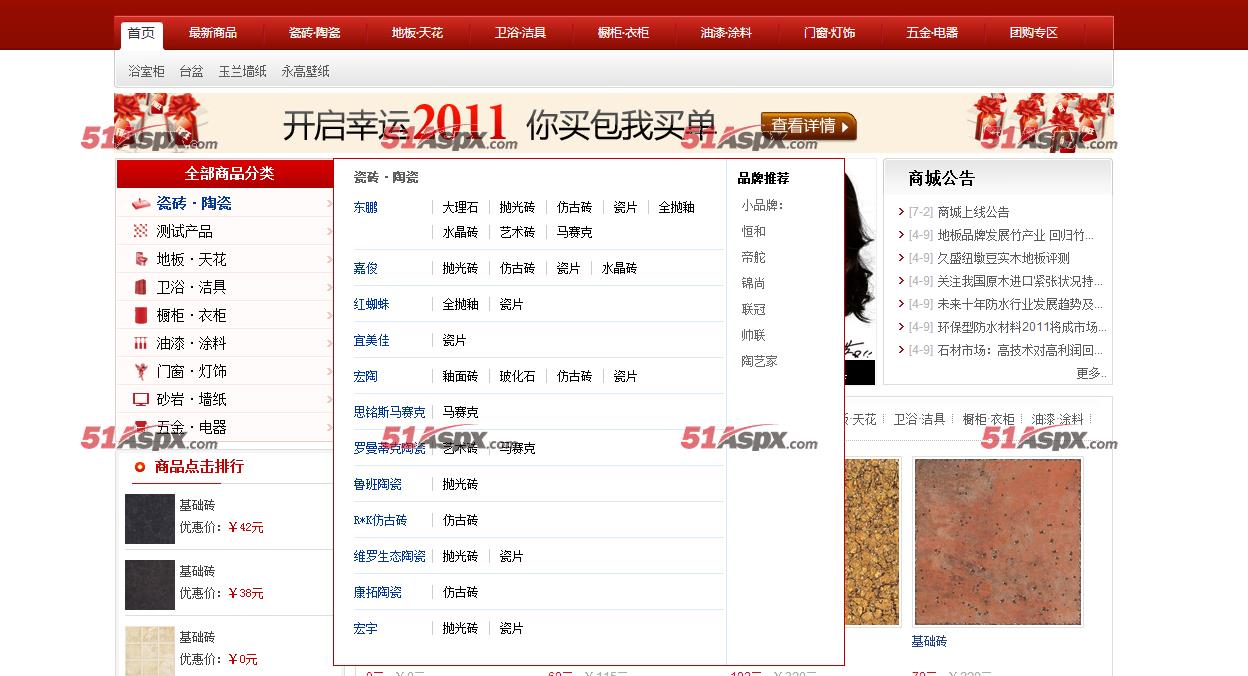Select 地板·天花 in the red navigation bar
The height and width of the screenshot is (676, 1248).
click(x=418, y=33)
